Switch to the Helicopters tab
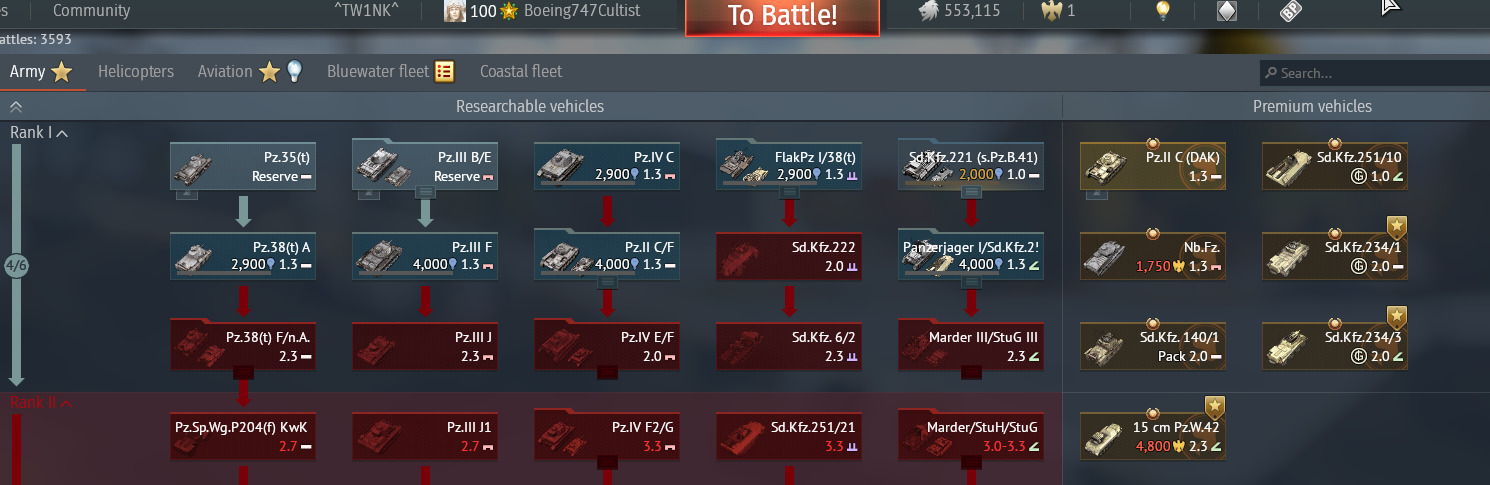Image resolution: width=1490 pixels, height=485 pixels. (x=136, y=71)
